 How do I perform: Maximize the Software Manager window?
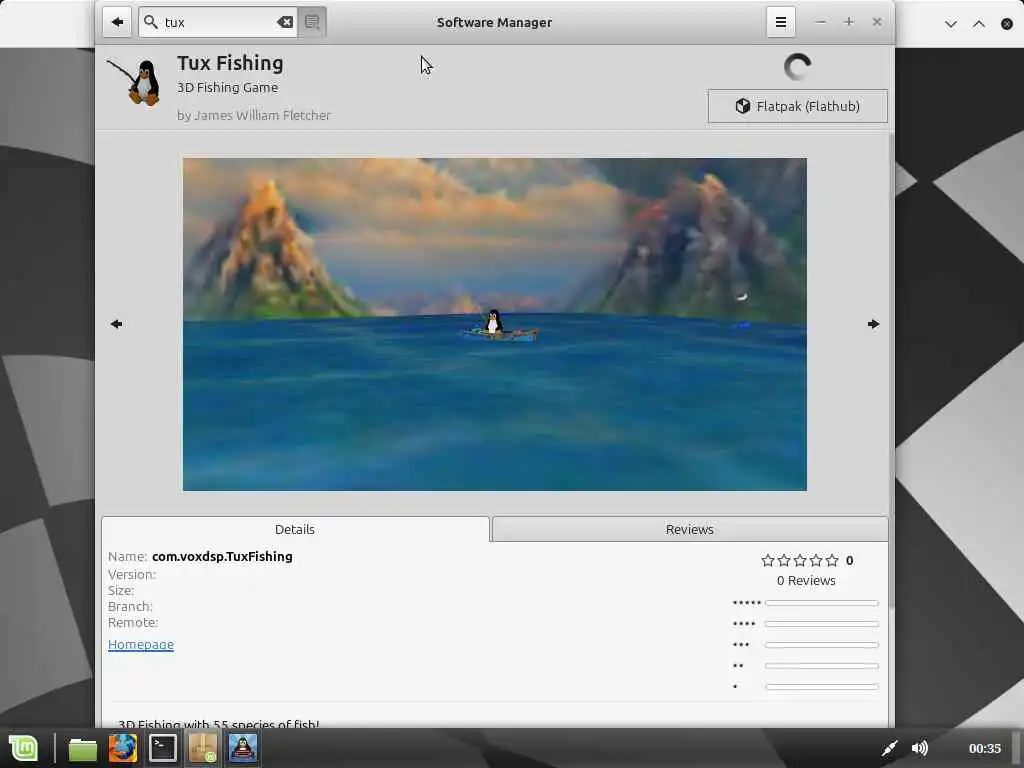(x=848, y=22)
